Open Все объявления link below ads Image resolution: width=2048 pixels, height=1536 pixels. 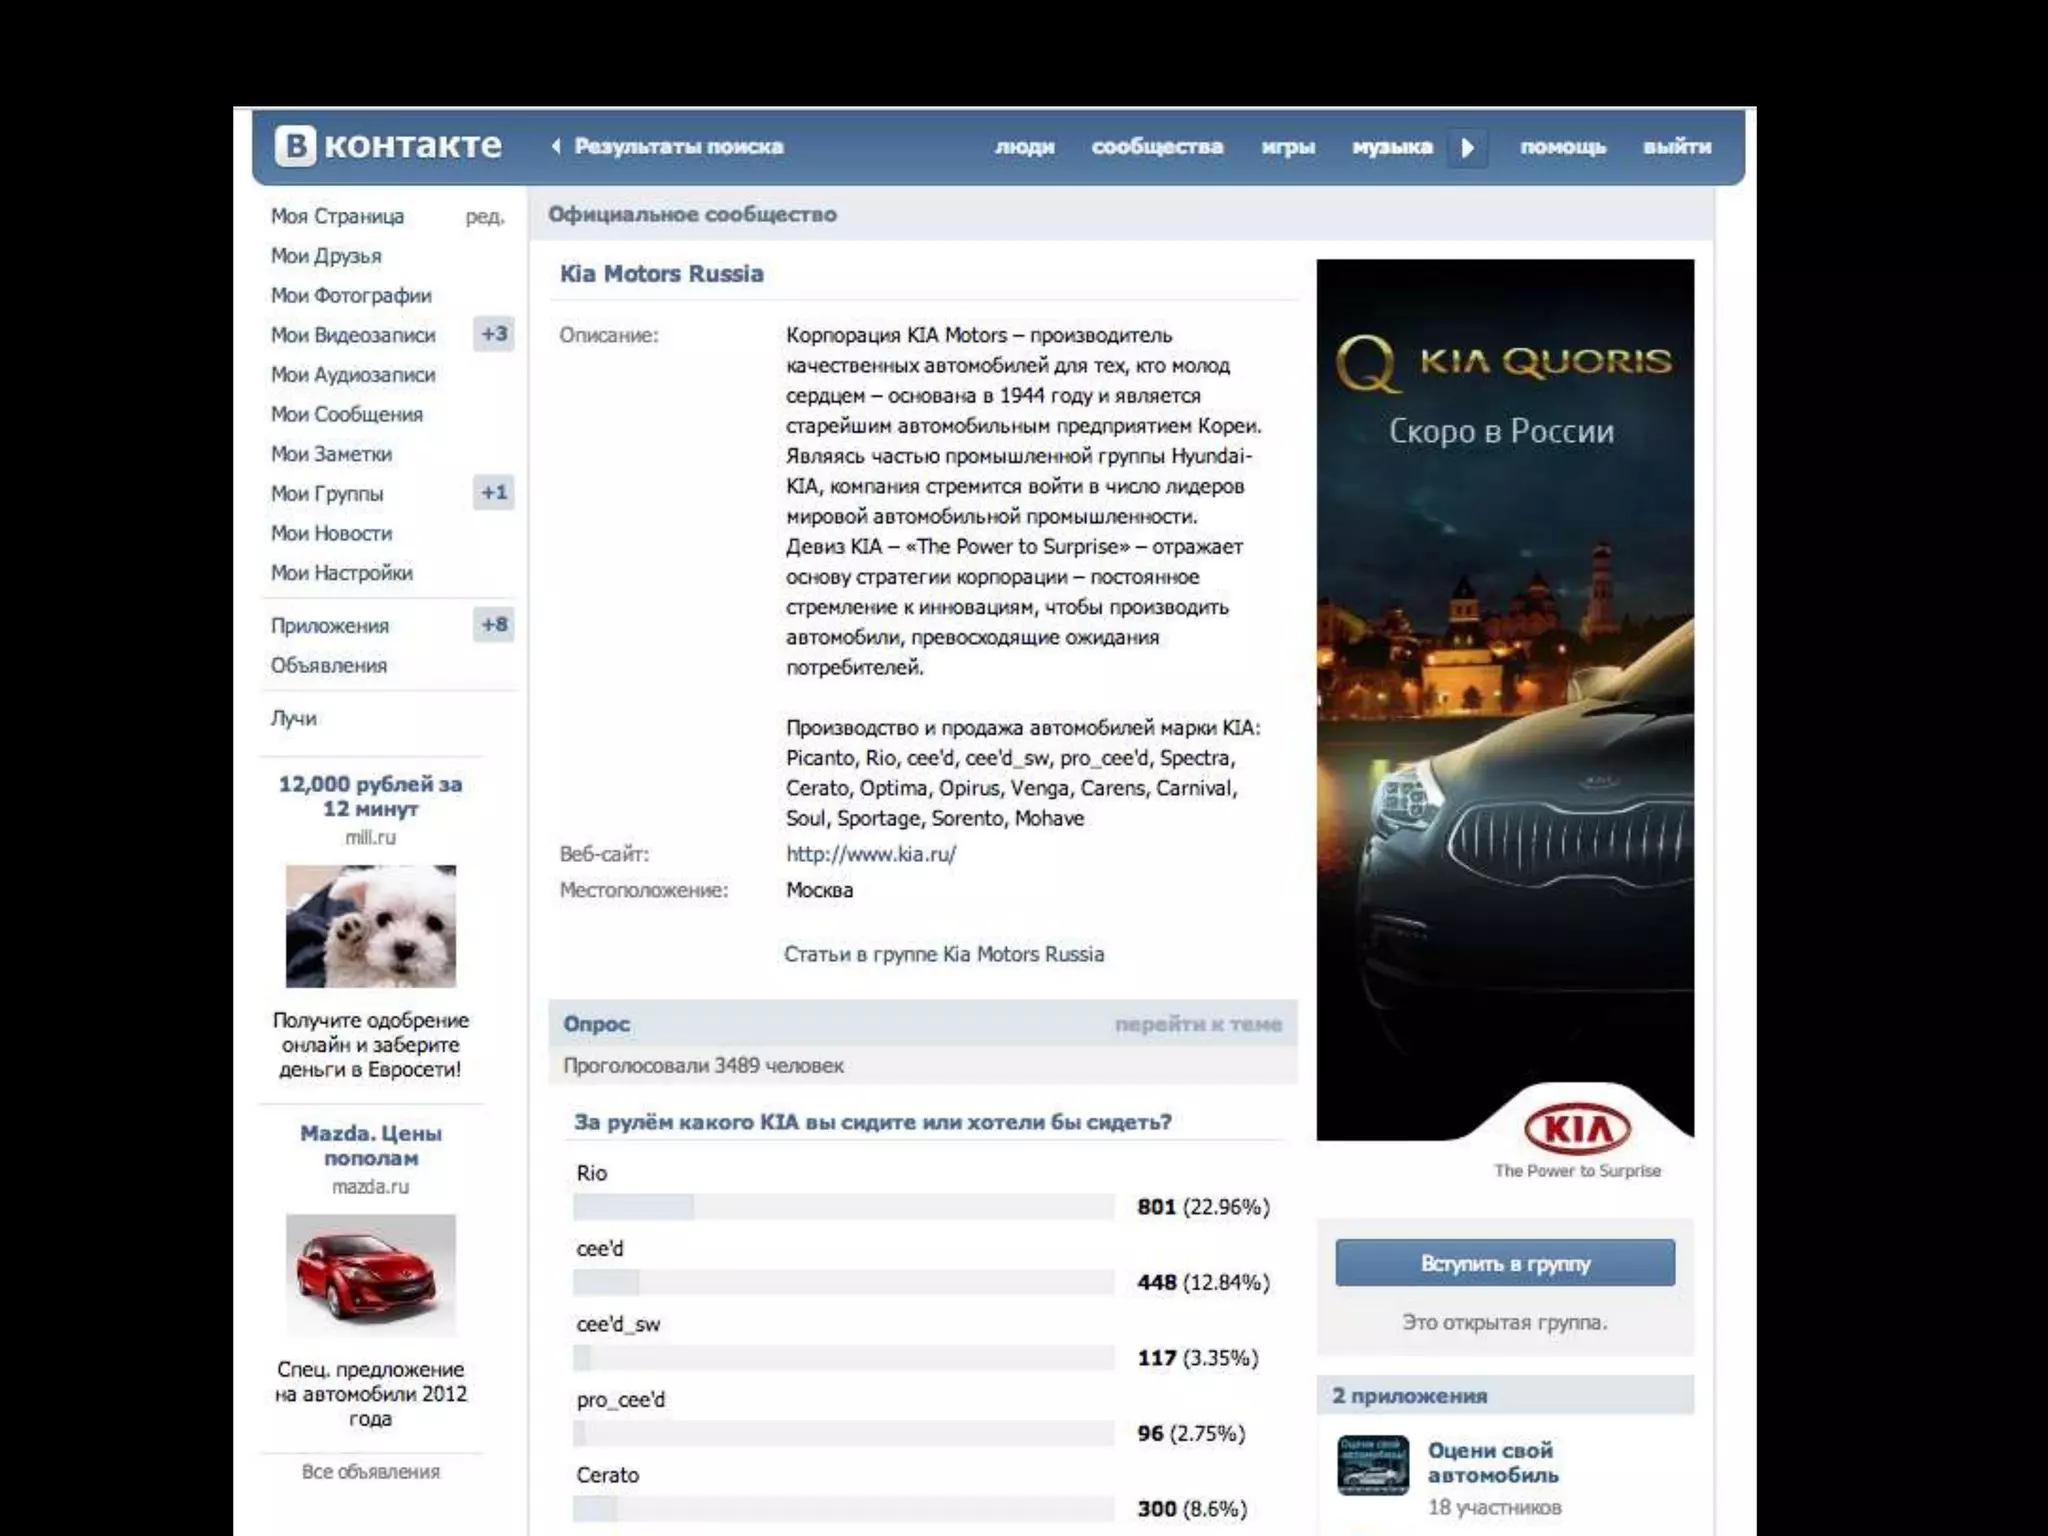click(371, 1472)
